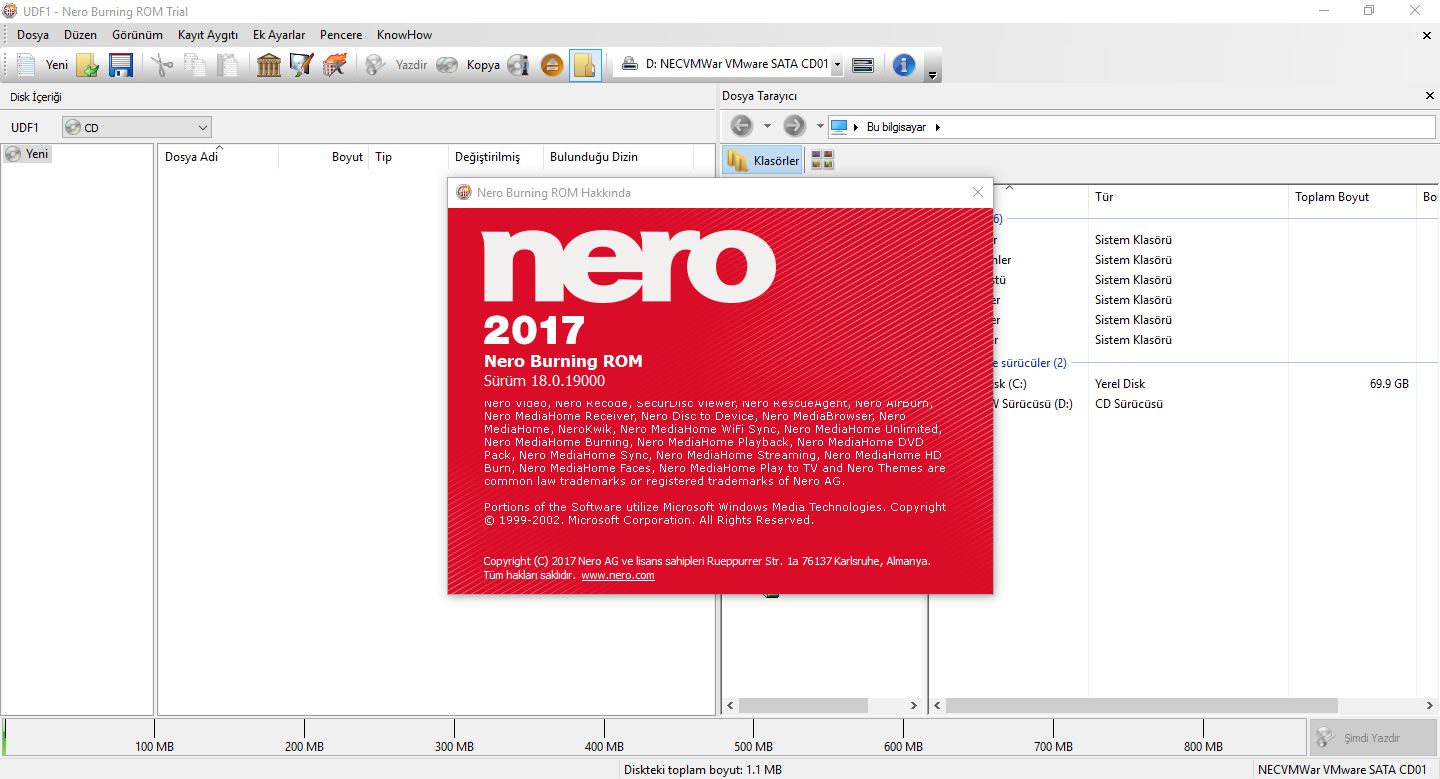
Task: Click the 69.9 GB total size value
Action: click(1389, 384)
